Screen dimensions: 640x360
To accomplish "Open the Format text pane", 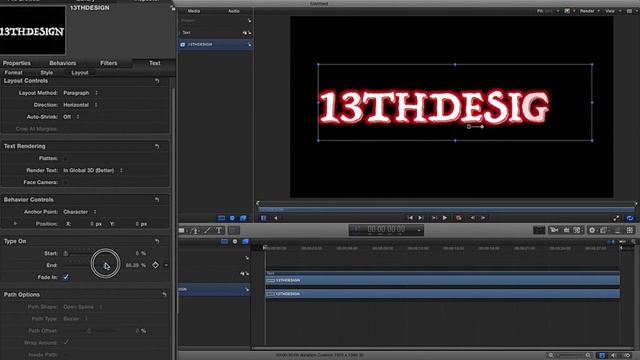I will coord(13,72).
